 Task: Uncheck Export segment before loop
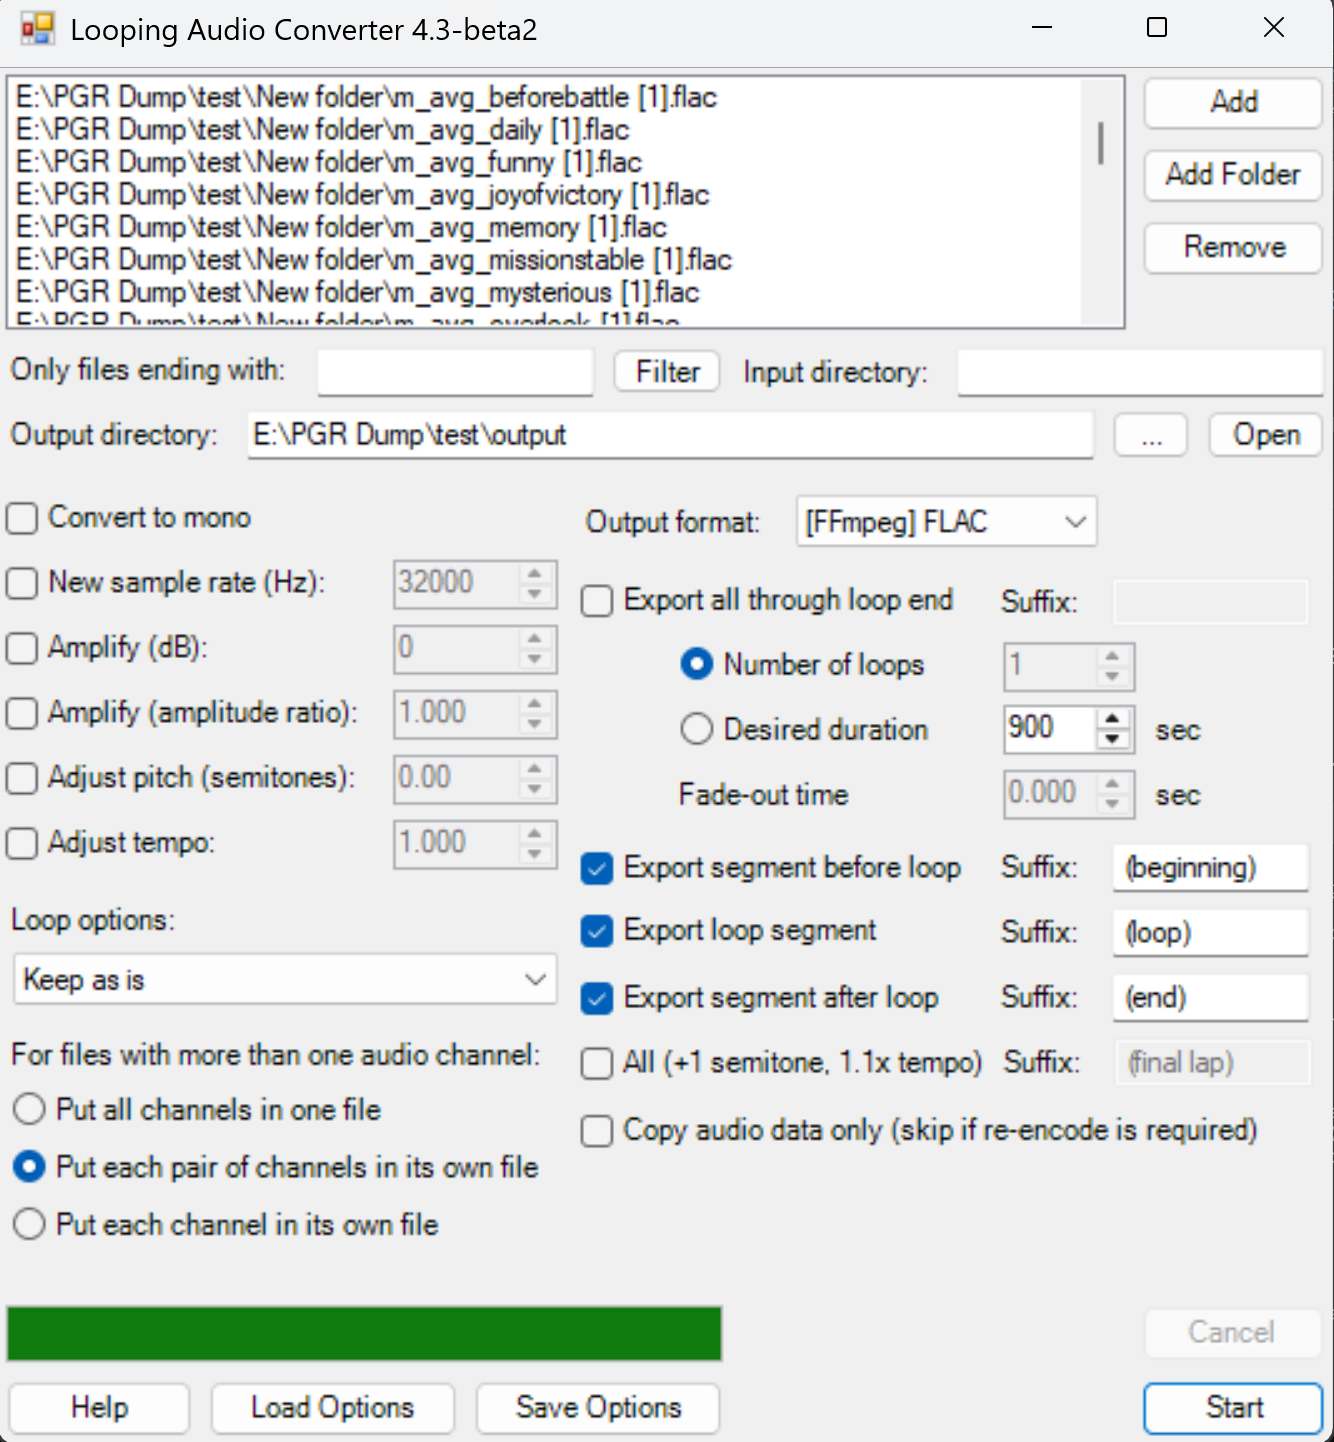pos(597,868)
